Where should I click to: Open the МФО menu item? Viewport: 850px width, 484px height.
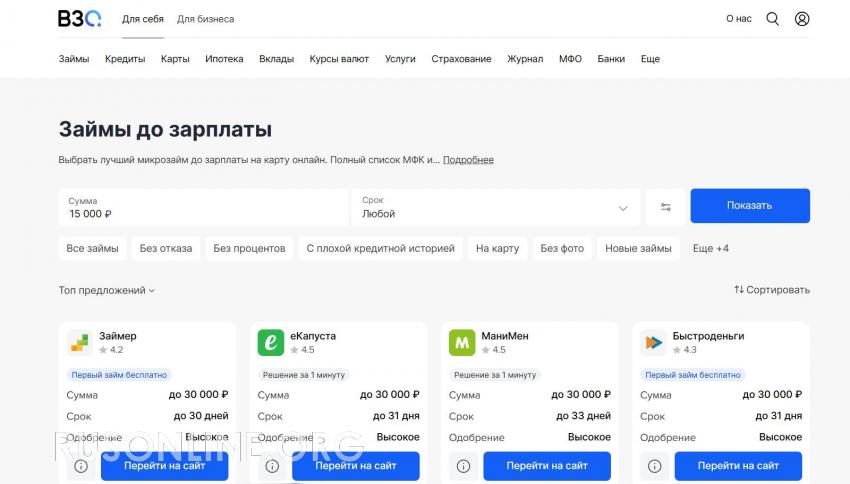pyautogui.click(x=570, y=59)
